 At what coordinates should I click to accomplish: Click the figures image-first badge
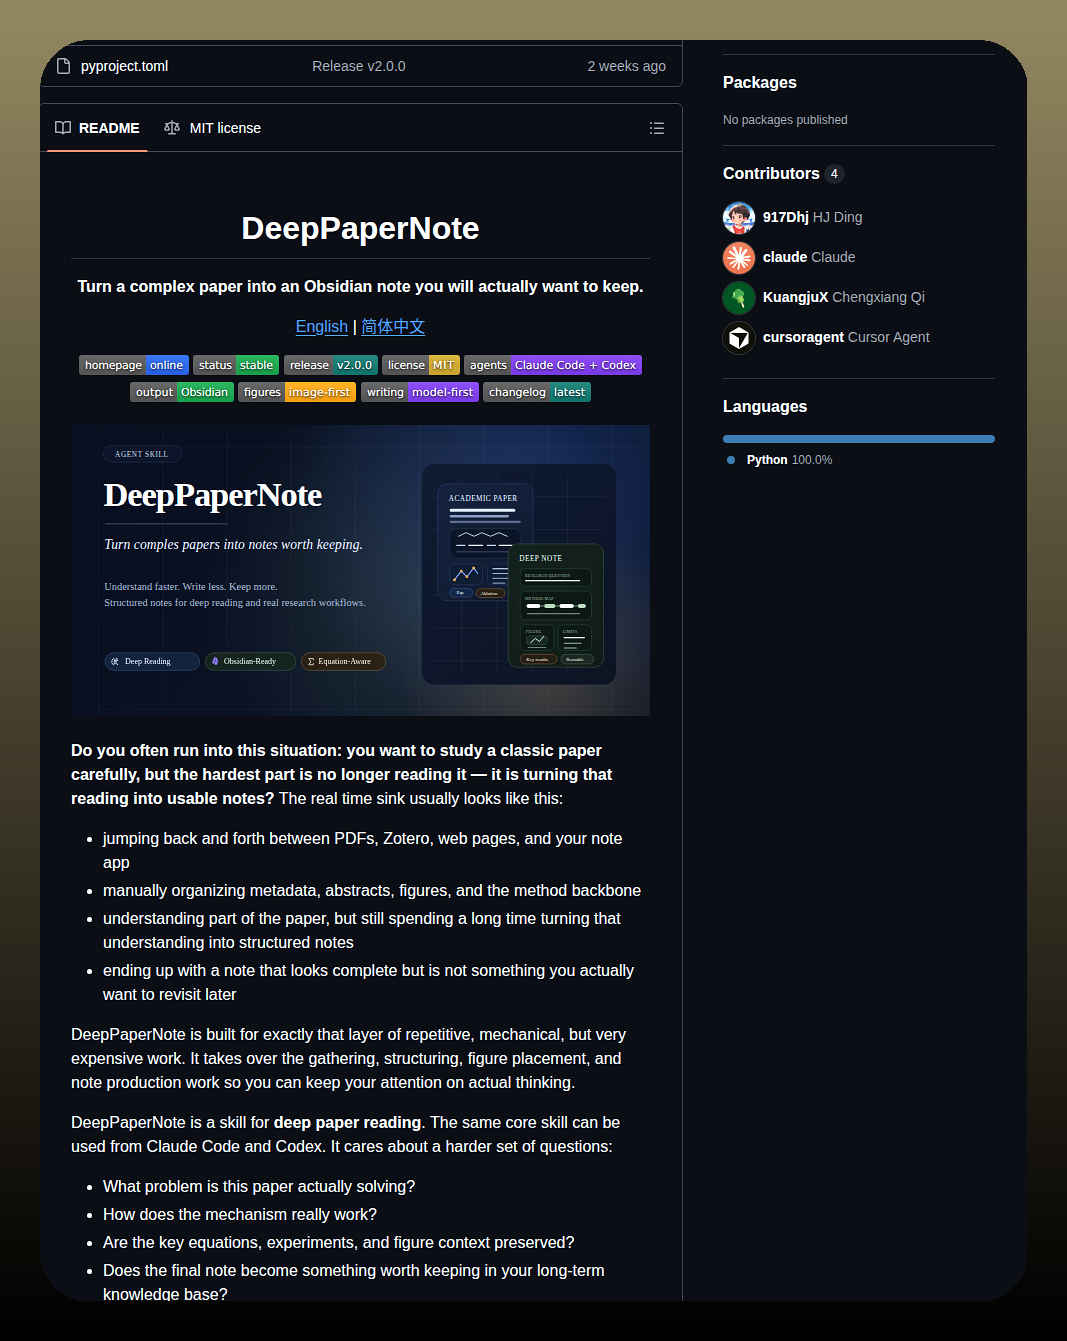(x=297, y=392)
